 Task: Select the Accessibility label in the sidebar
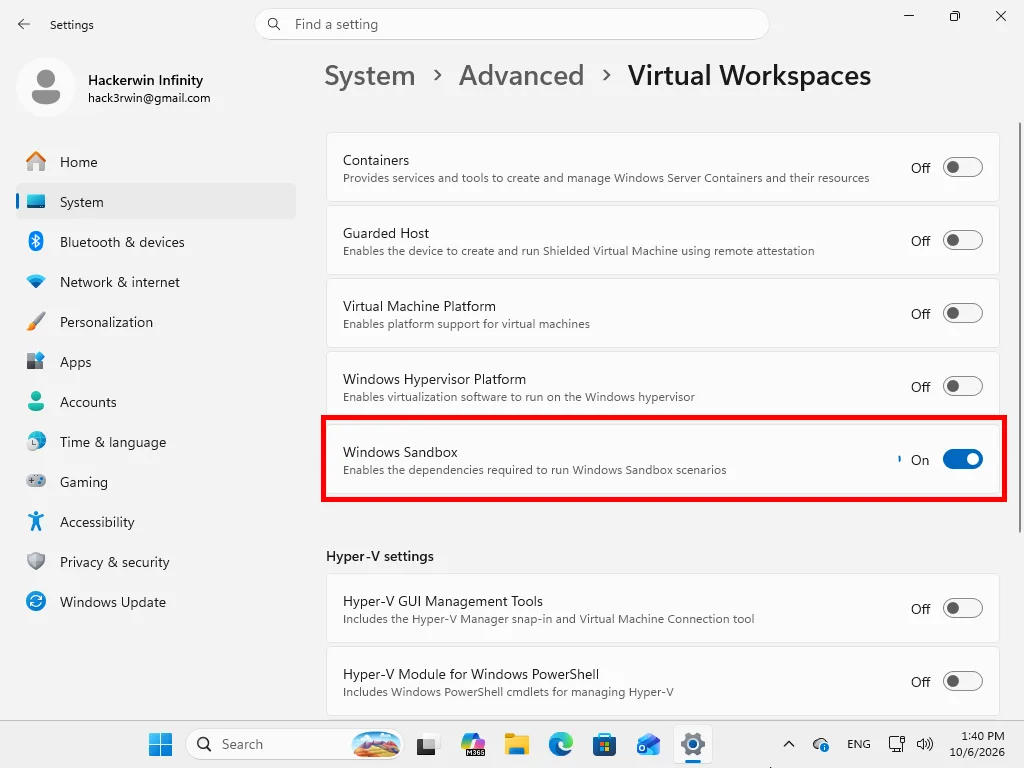(x=97, y=522)
